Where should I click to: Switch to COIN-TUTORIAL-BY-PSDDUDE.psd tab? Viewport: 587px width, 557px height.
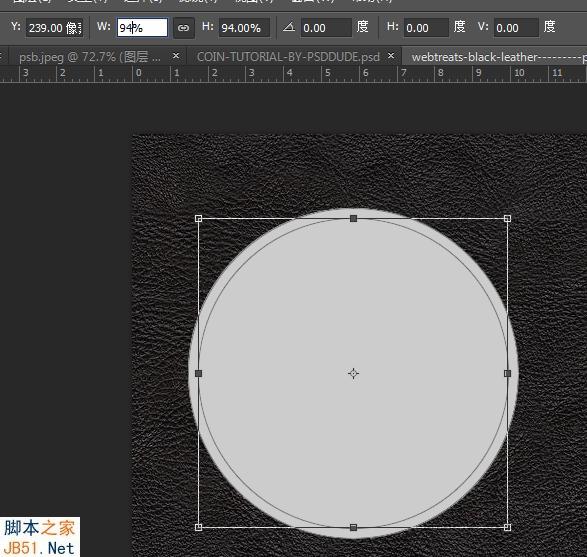pos(288,57)
